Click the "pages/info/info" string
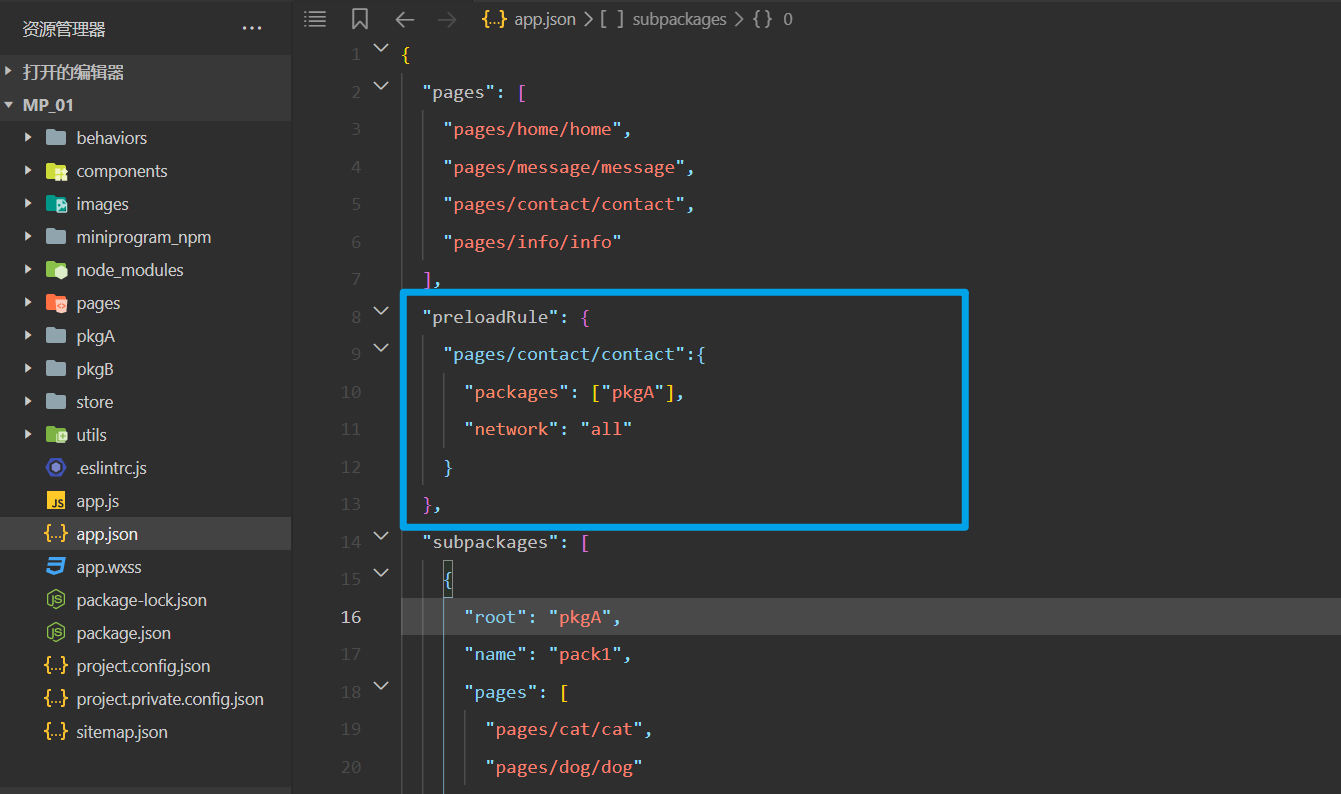1341x794 pixels. (x=533, y=242)
